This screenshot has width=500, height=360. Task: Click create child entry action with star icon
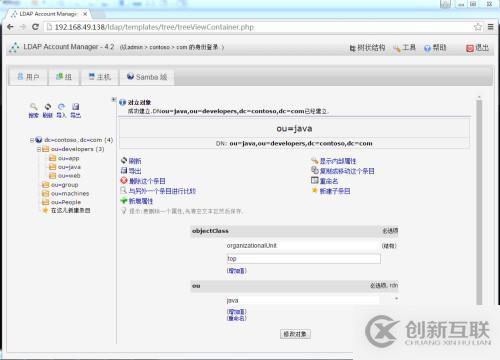[x=331, y=191]
